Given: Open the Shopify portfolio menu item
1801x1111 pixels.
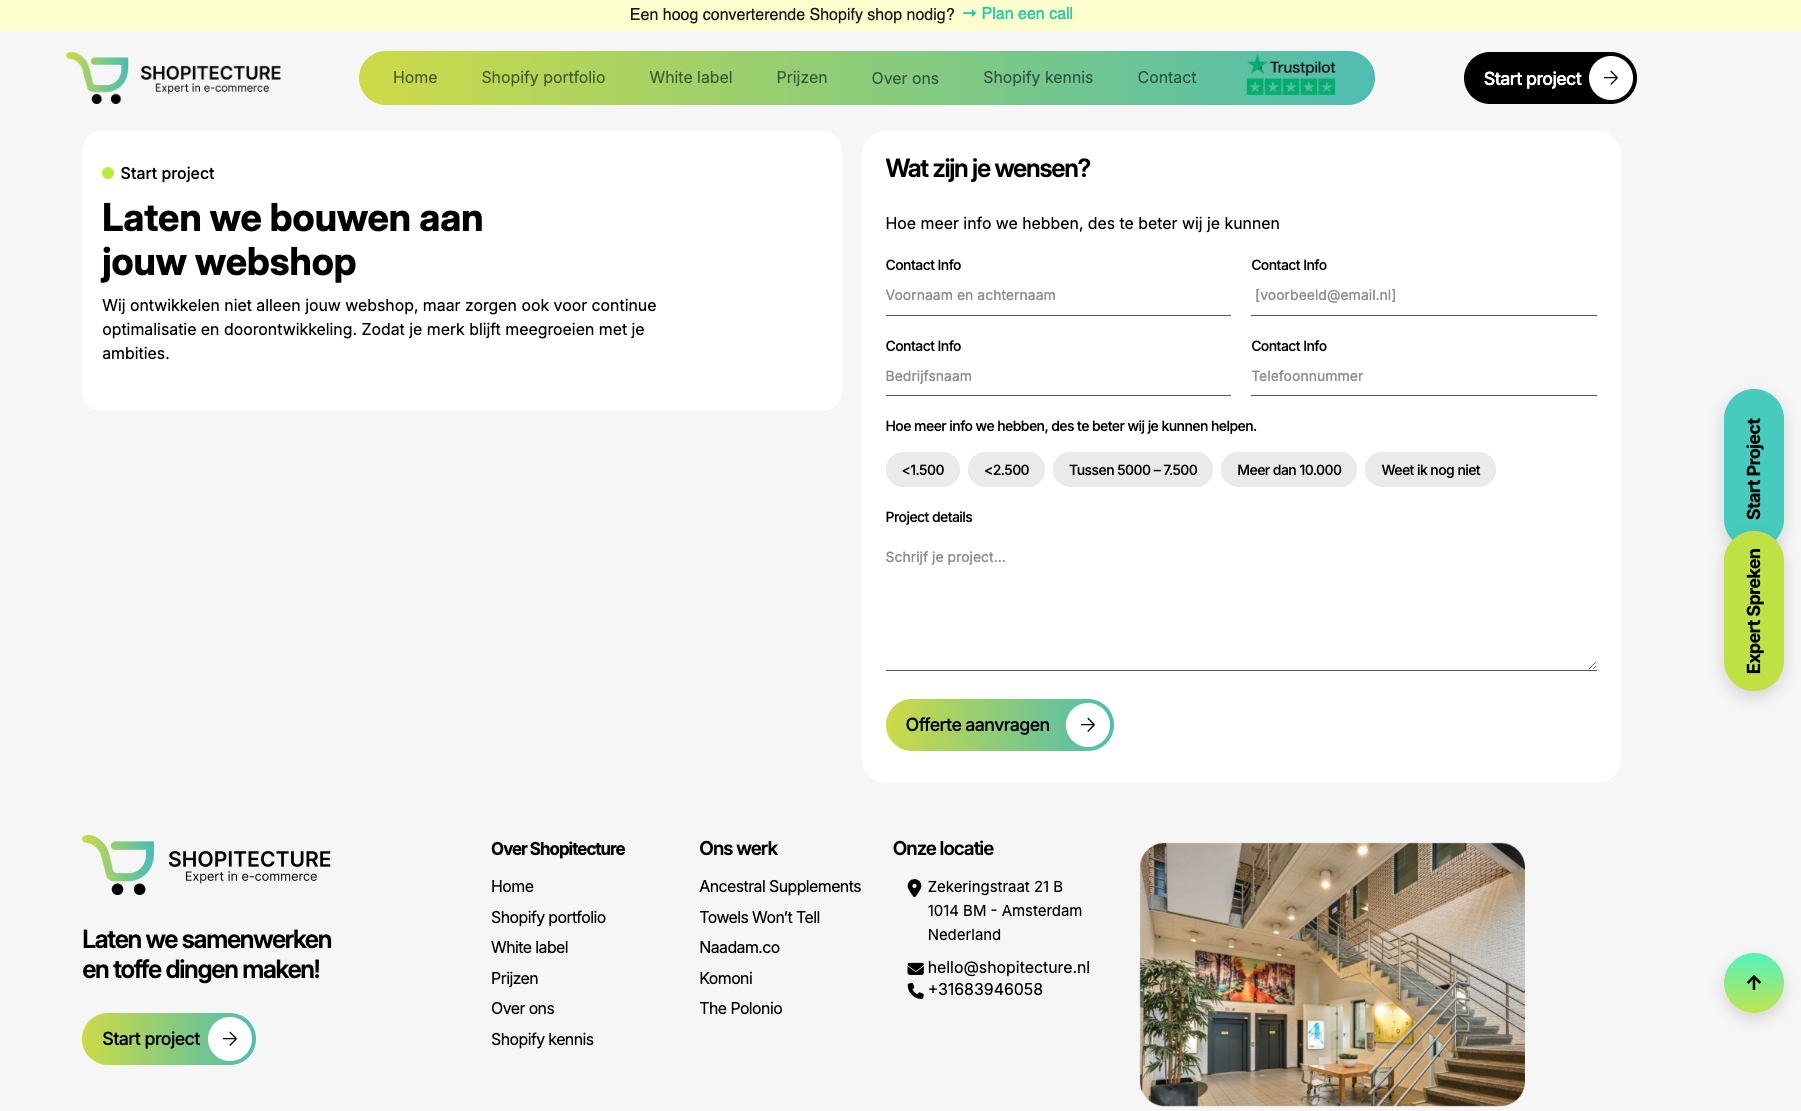Looking at the screenshot, I should click(543, 78).
